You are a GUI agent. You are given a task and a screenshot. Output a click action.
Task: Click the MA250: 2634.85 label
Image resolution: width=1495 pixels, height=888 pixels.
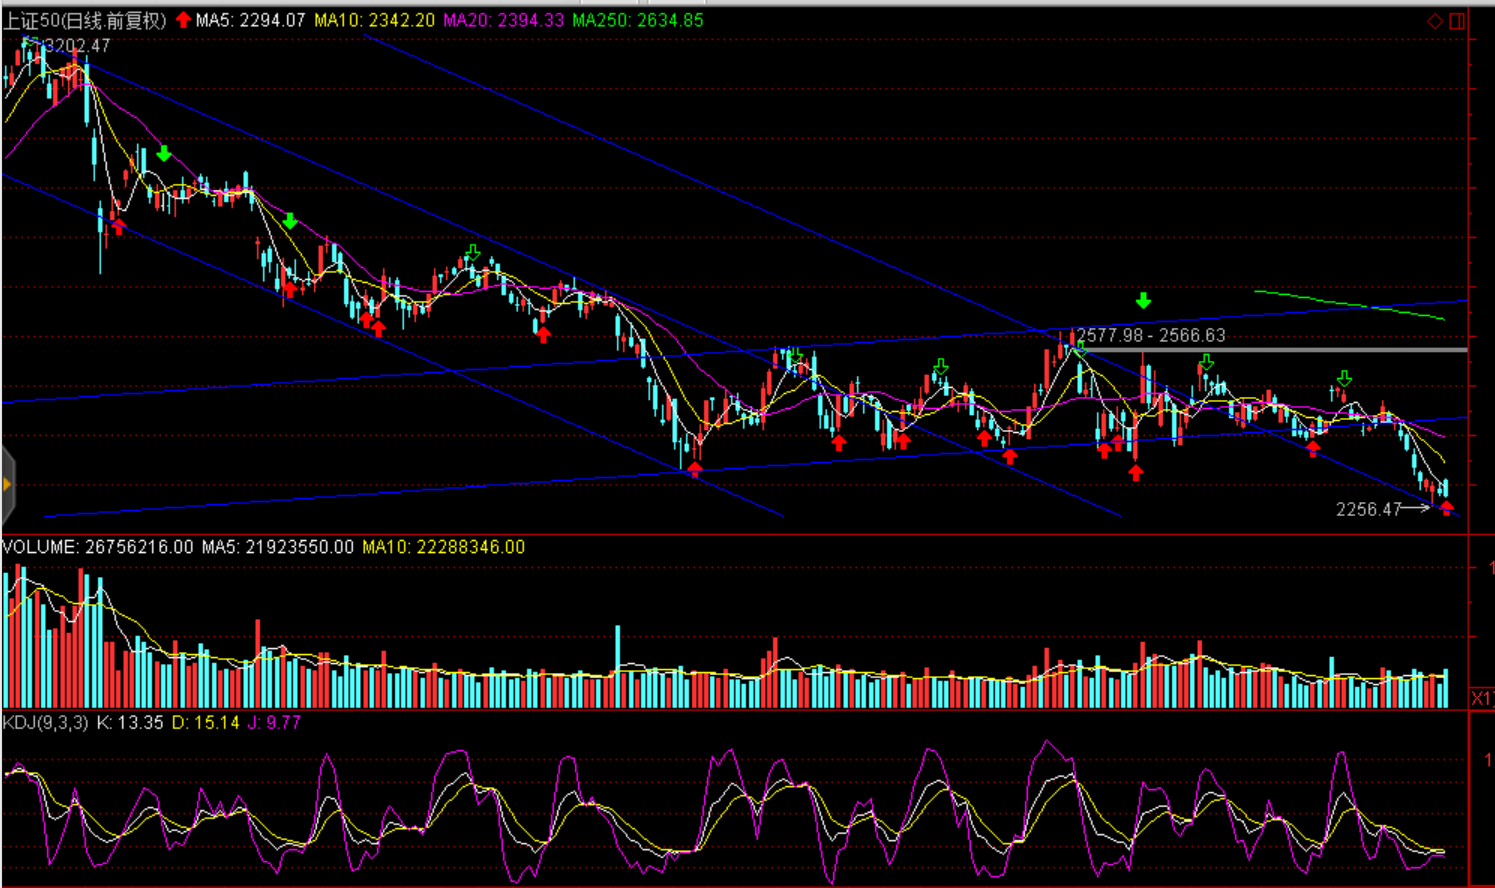click(638, 20)
